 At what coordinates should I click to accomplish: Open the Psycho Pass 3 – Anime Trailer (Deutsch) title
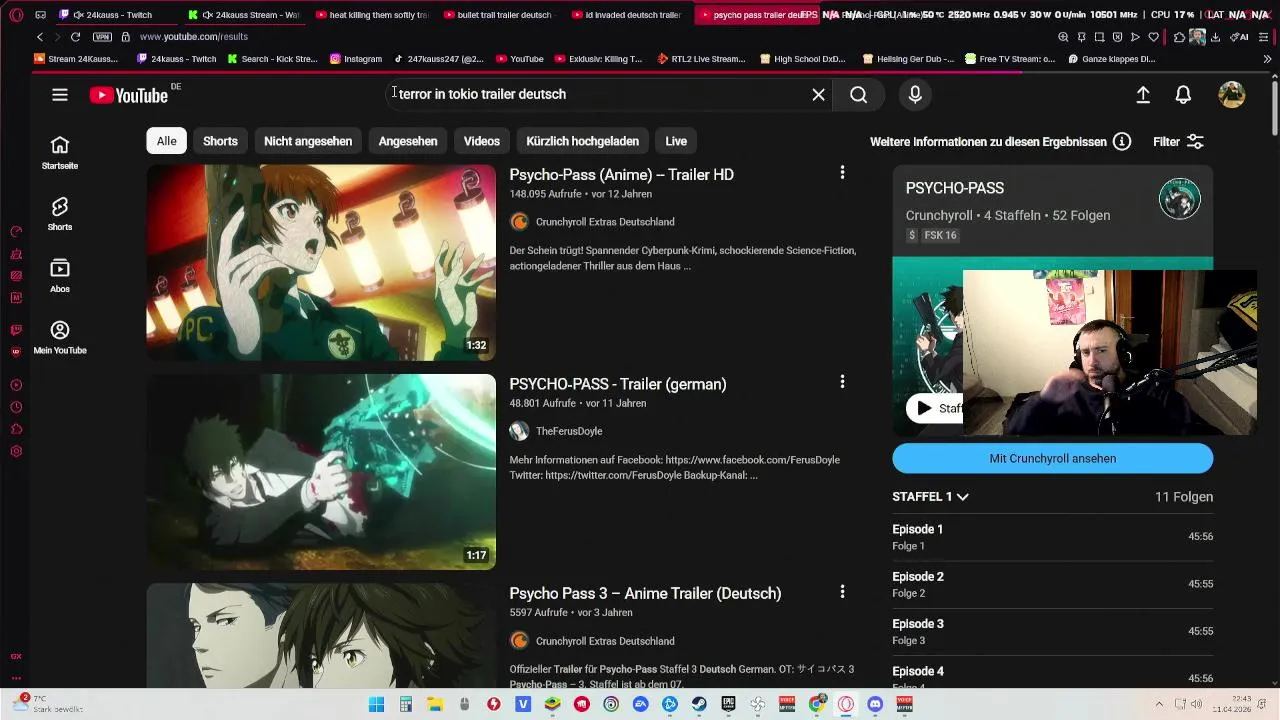click(645, 593)
